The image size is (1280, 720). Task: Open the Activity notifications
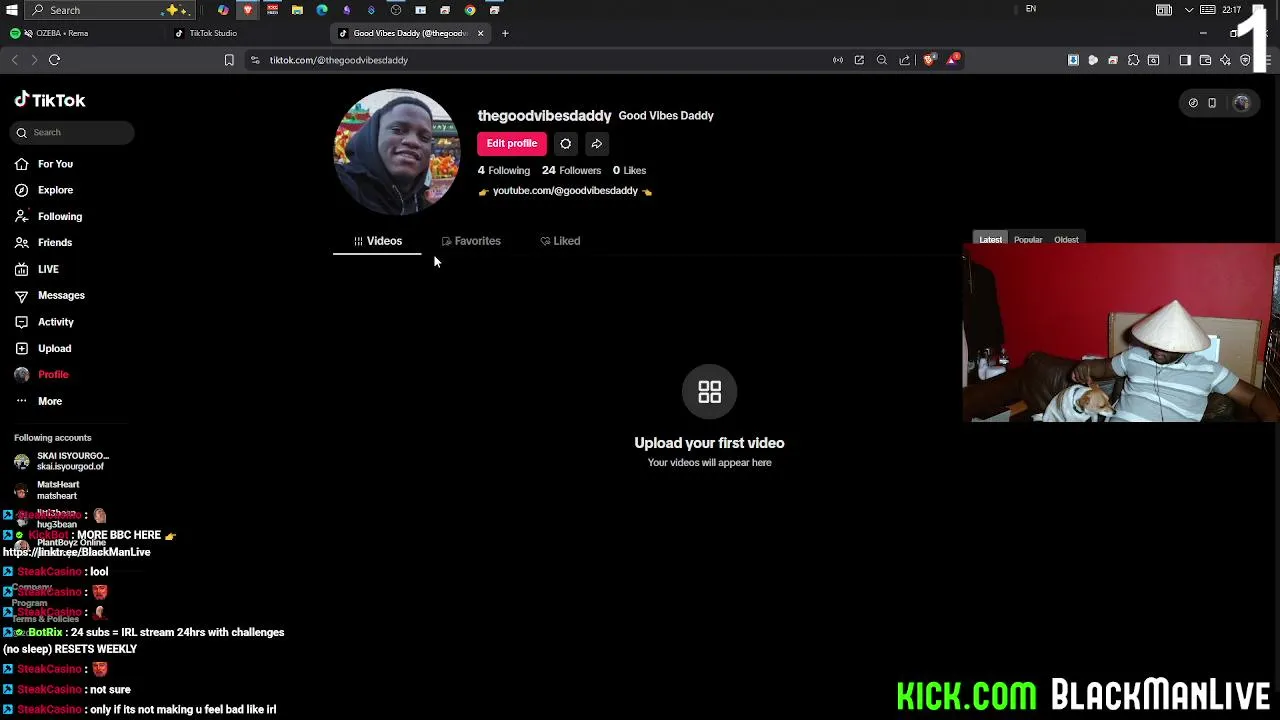pos(44,322)
